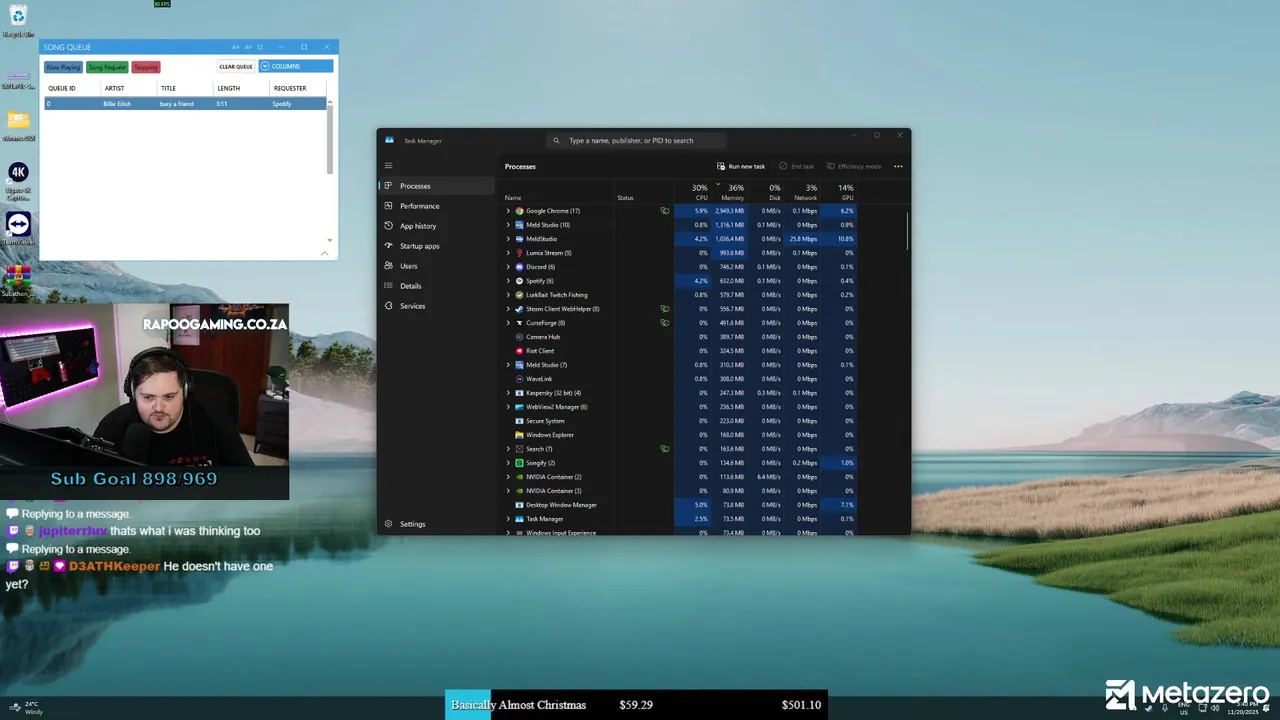Click the Now Playing legend in Song Queue
1280x720 pixels.
63,67
